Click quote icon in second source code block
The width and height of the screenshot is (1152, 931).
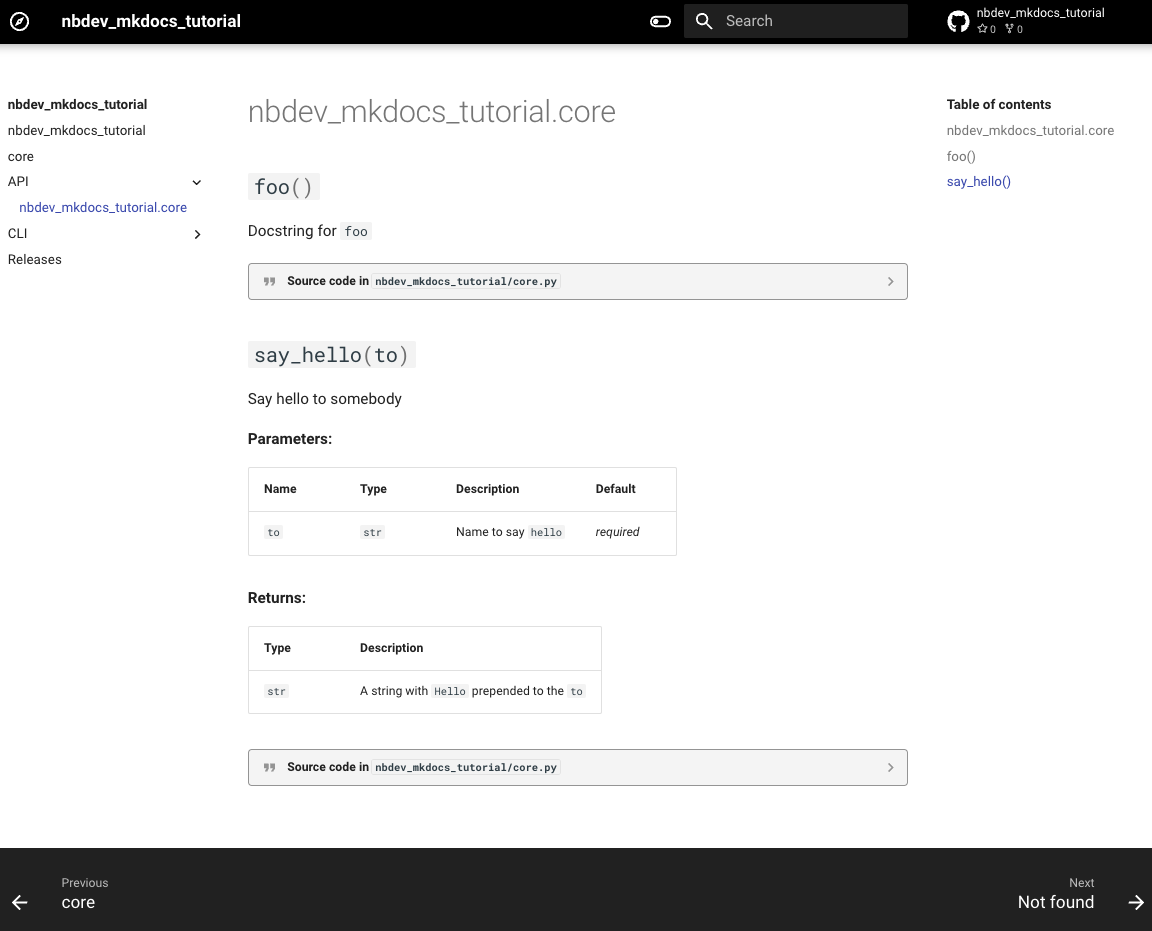click(269, 768)
